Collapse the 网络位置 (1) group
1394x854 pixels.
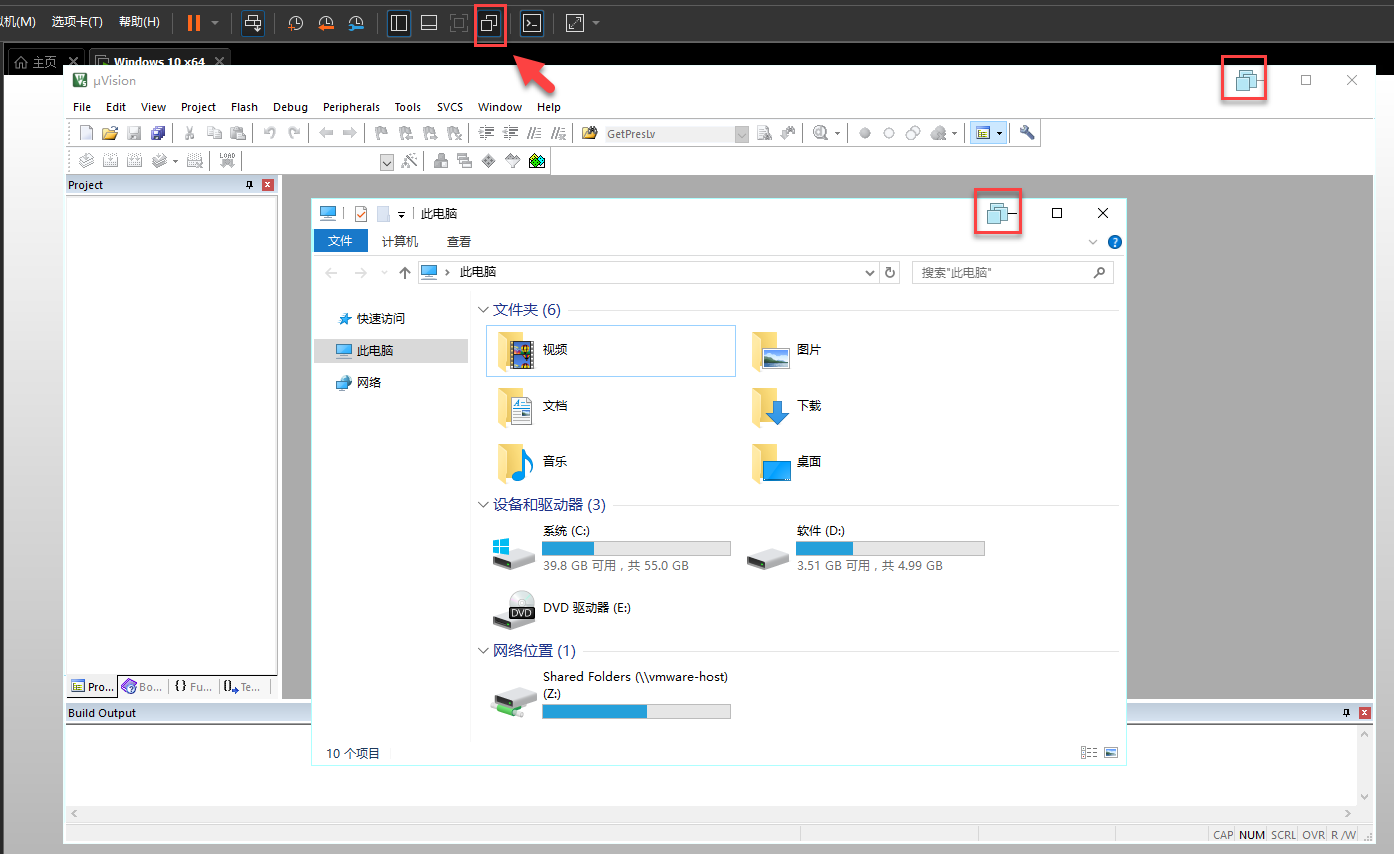pos(484,651)
